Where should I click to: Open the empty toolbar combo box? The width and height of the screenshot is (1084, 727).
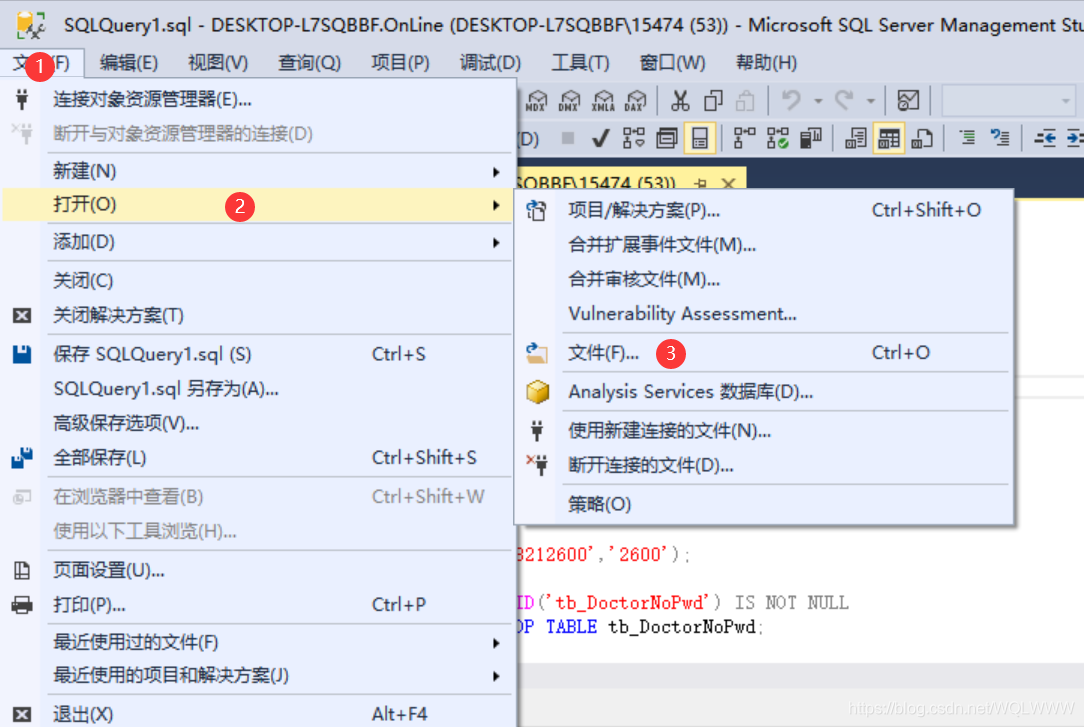pyautogui.click(x=1009, y=101)
